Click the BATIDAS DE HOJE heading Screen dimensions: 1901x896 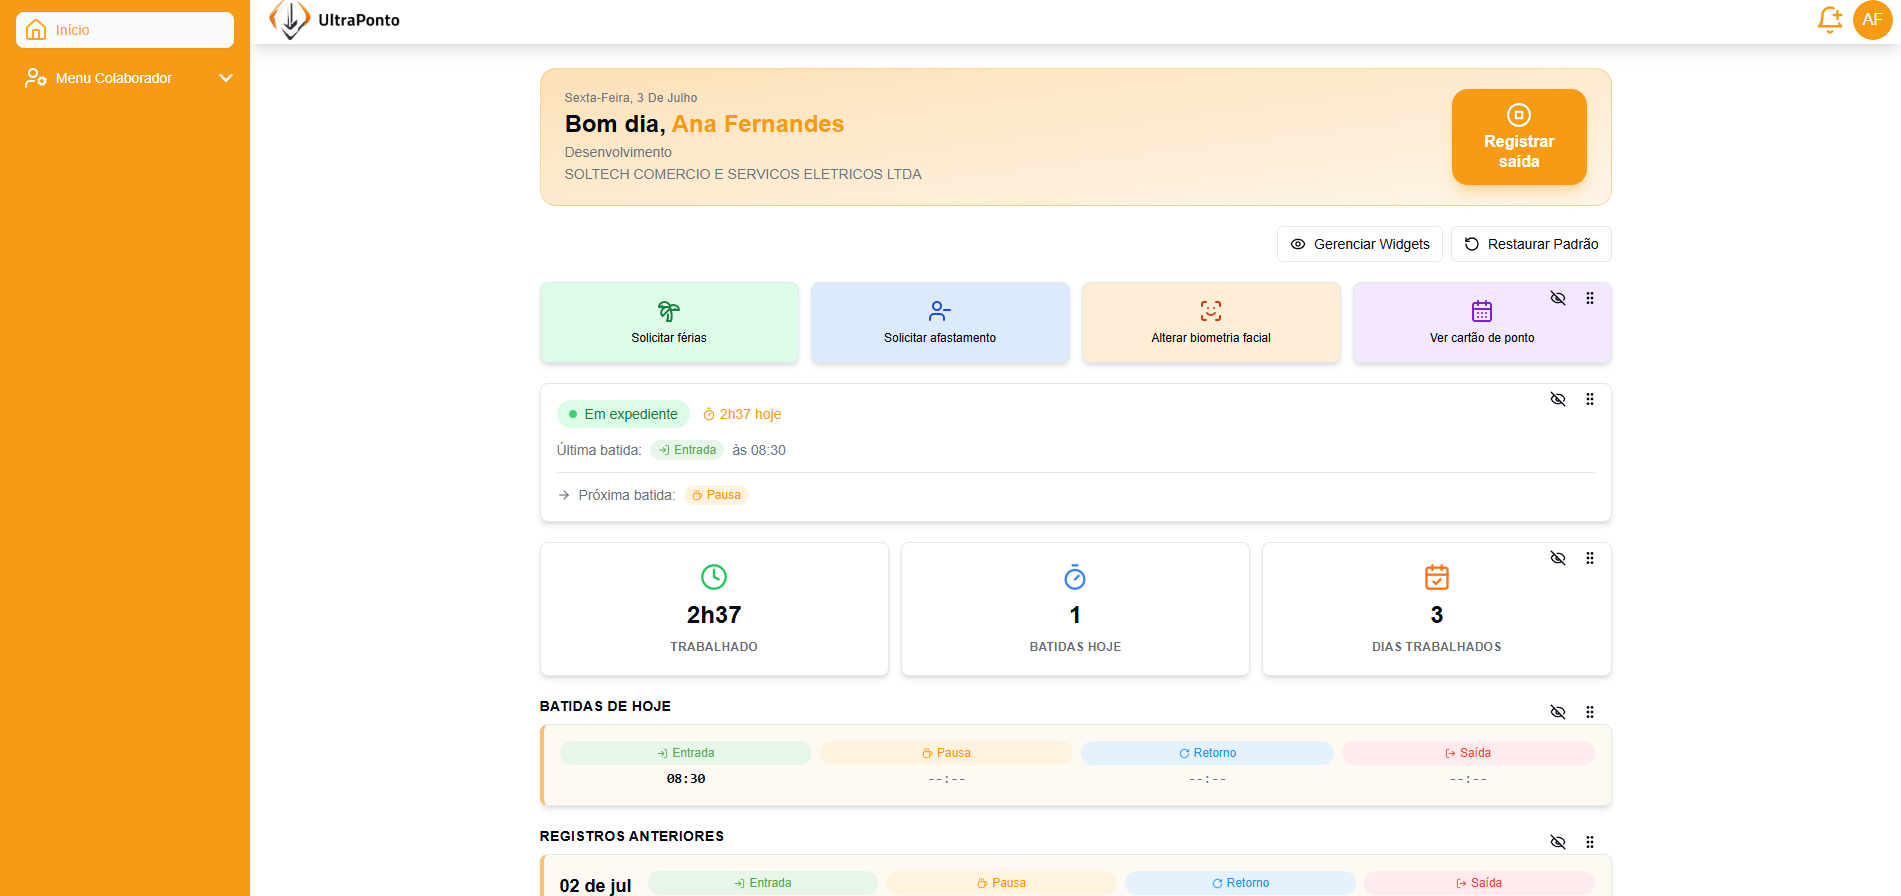(x=605, y=706)
